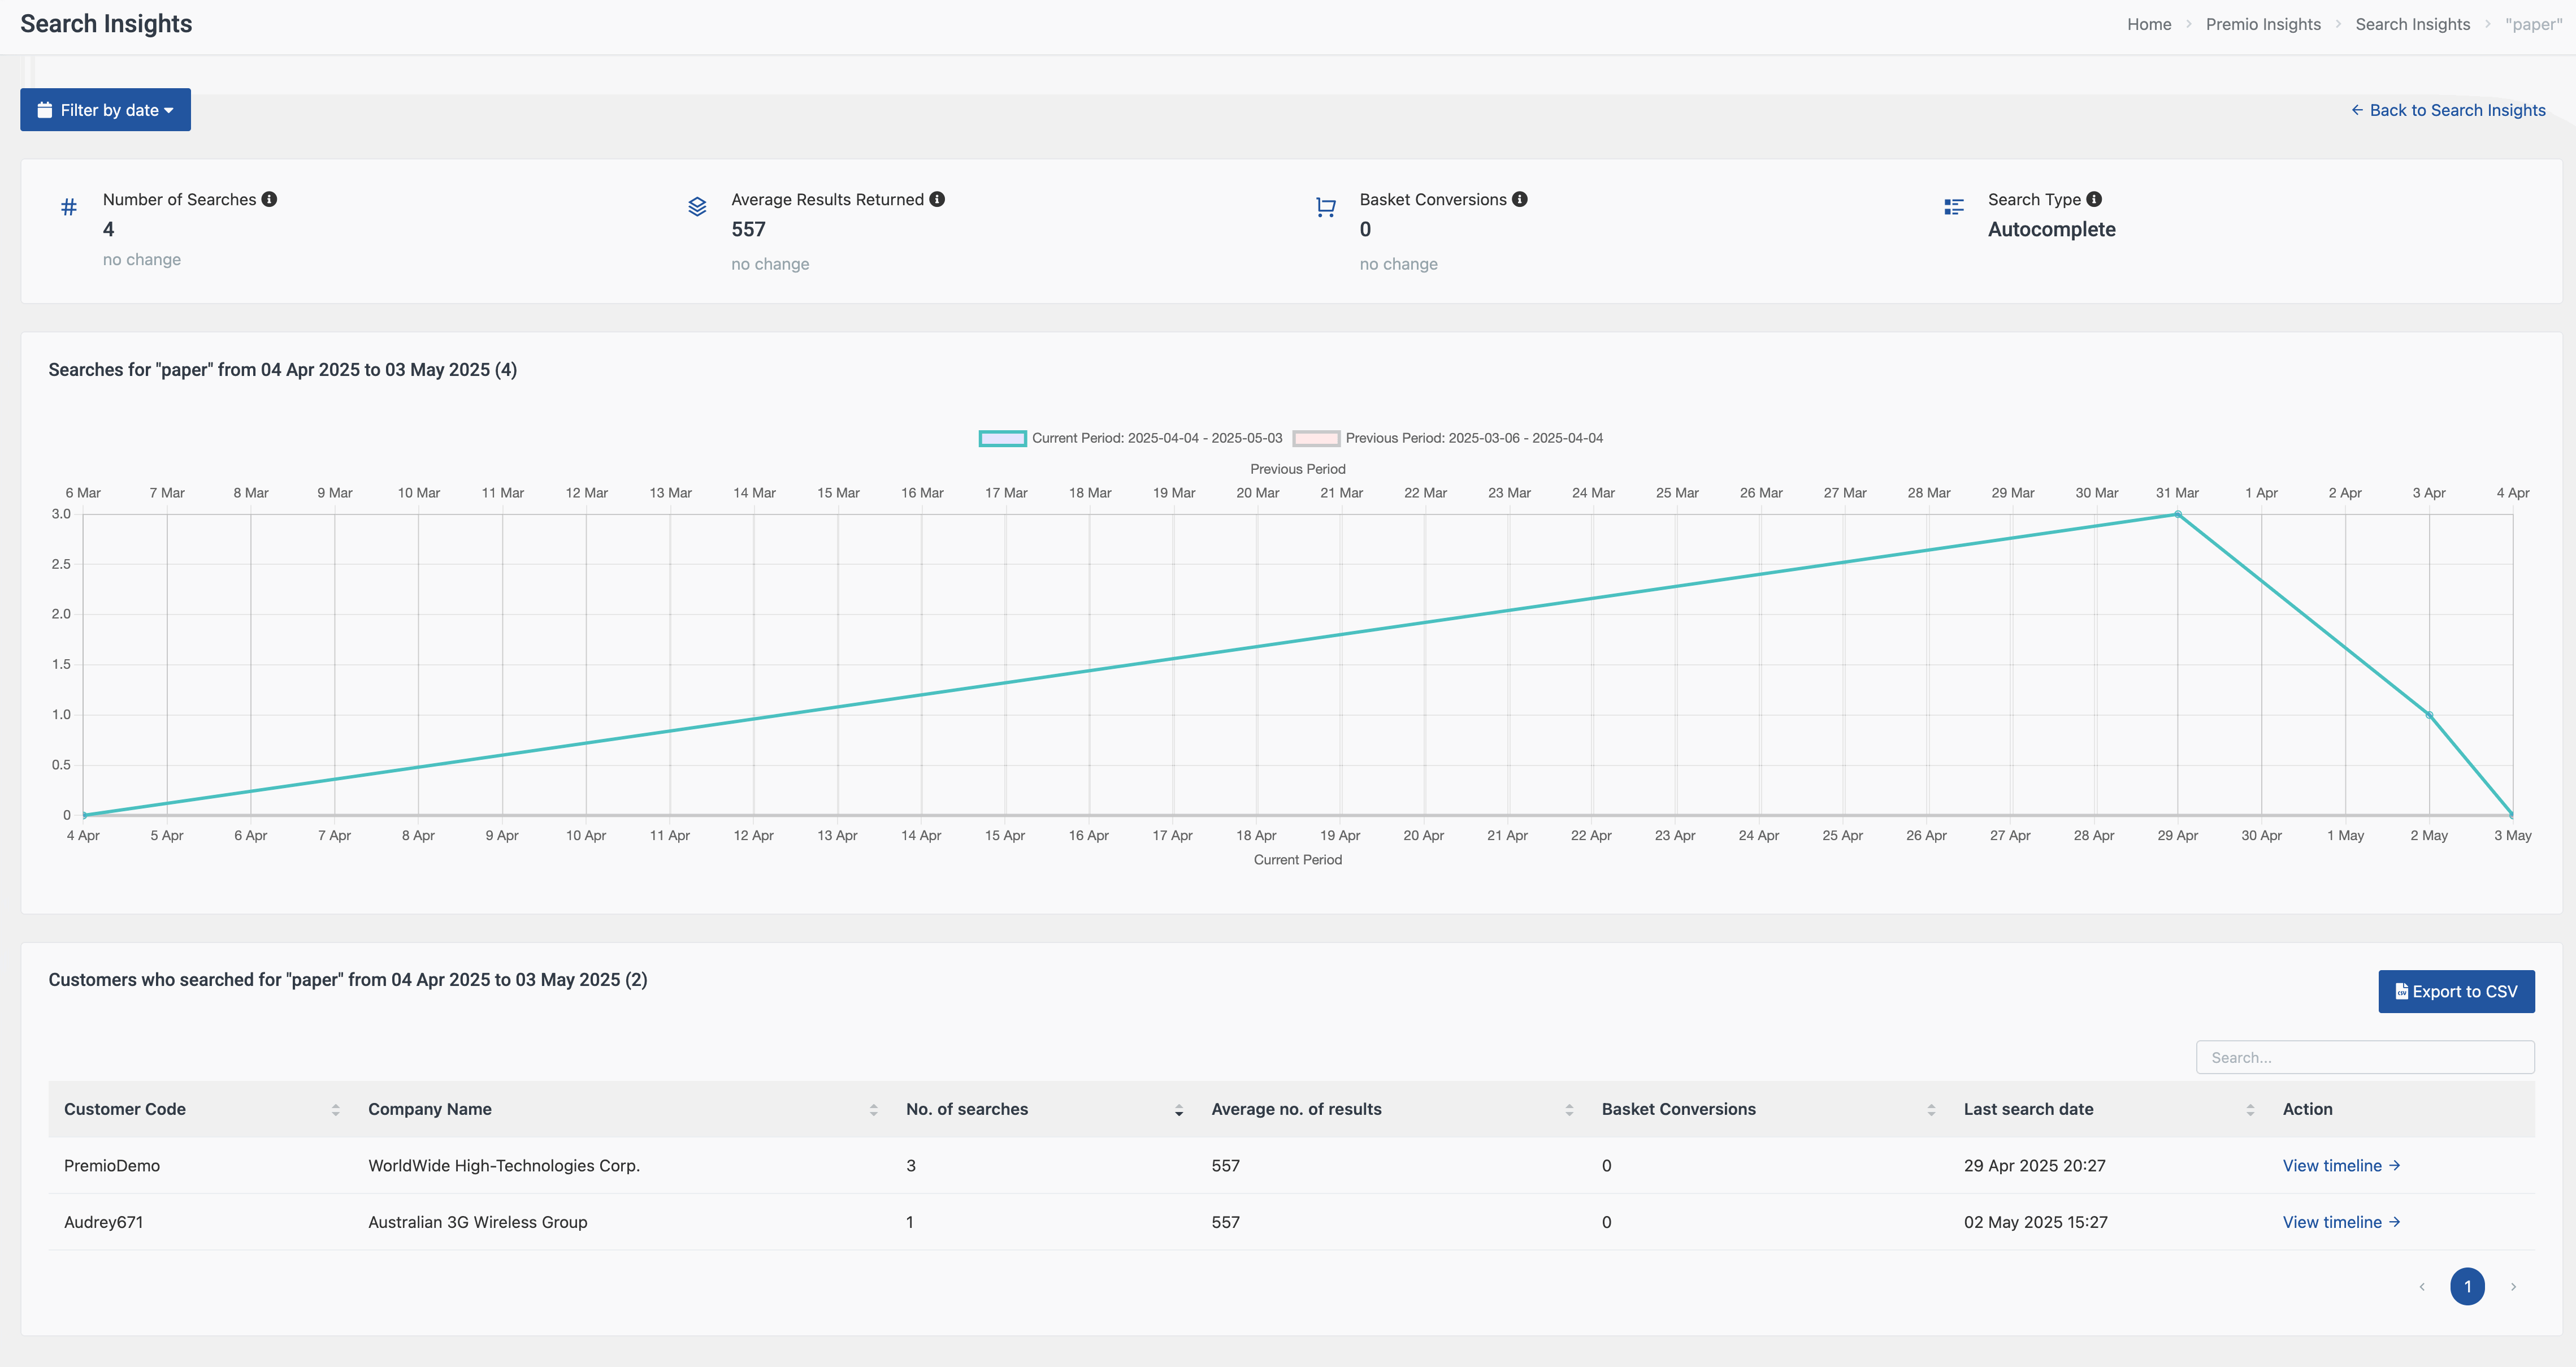Click info icon next to Search Type
2576x1367 pixels.
(x=2094, y=199)
